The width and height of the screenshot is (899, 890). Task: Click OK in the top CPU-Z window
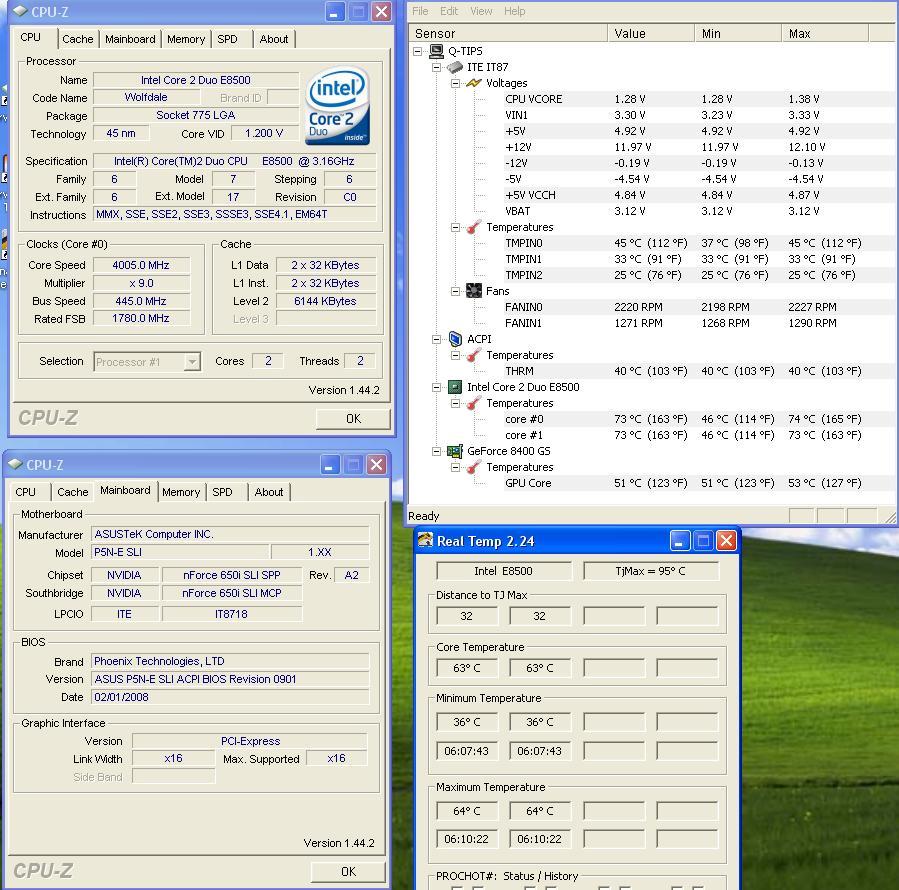point(353,419)
